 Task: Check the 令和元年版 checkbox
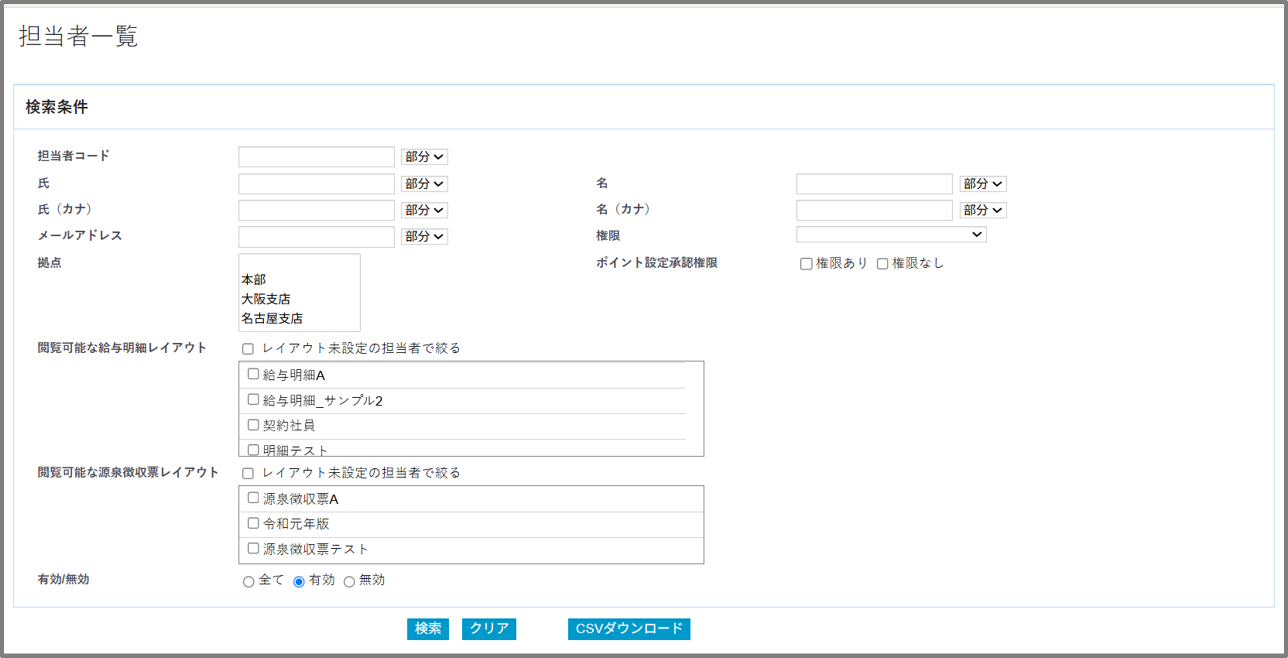253,522
